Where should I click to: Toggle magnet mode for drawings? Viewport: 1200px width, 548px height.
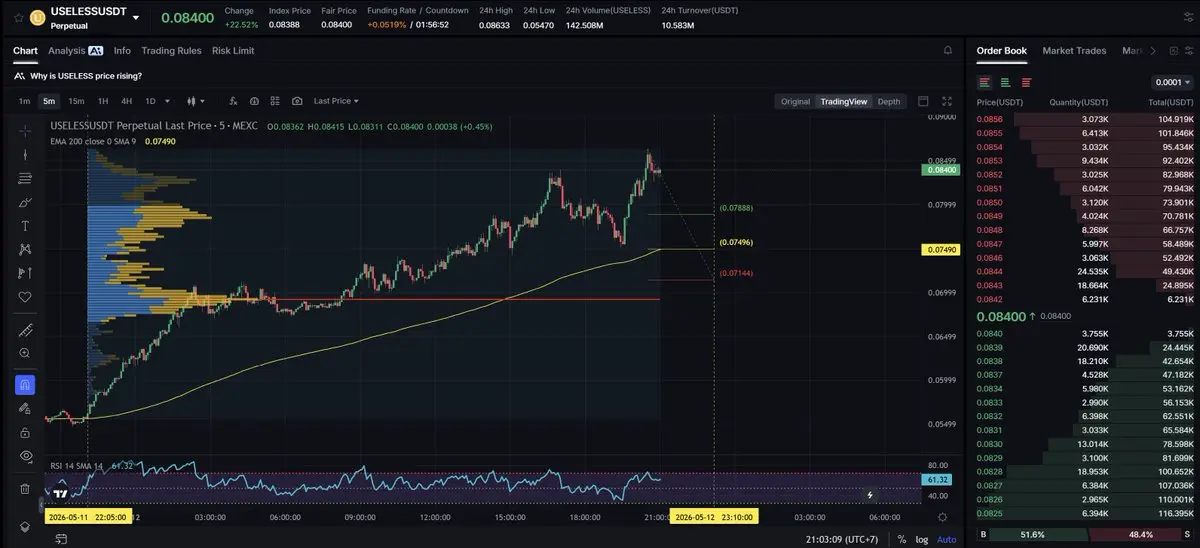pyautogui.click(x=25, y=384)
